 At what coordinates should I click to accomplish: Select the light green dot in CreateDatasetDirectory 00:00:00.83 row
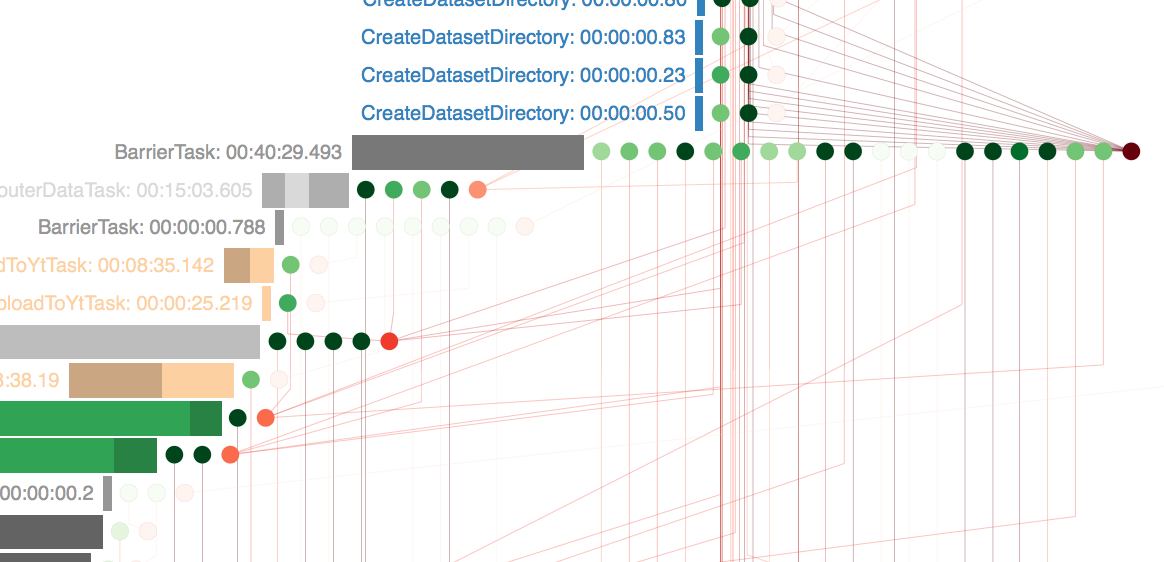click(x=720, y=36)
